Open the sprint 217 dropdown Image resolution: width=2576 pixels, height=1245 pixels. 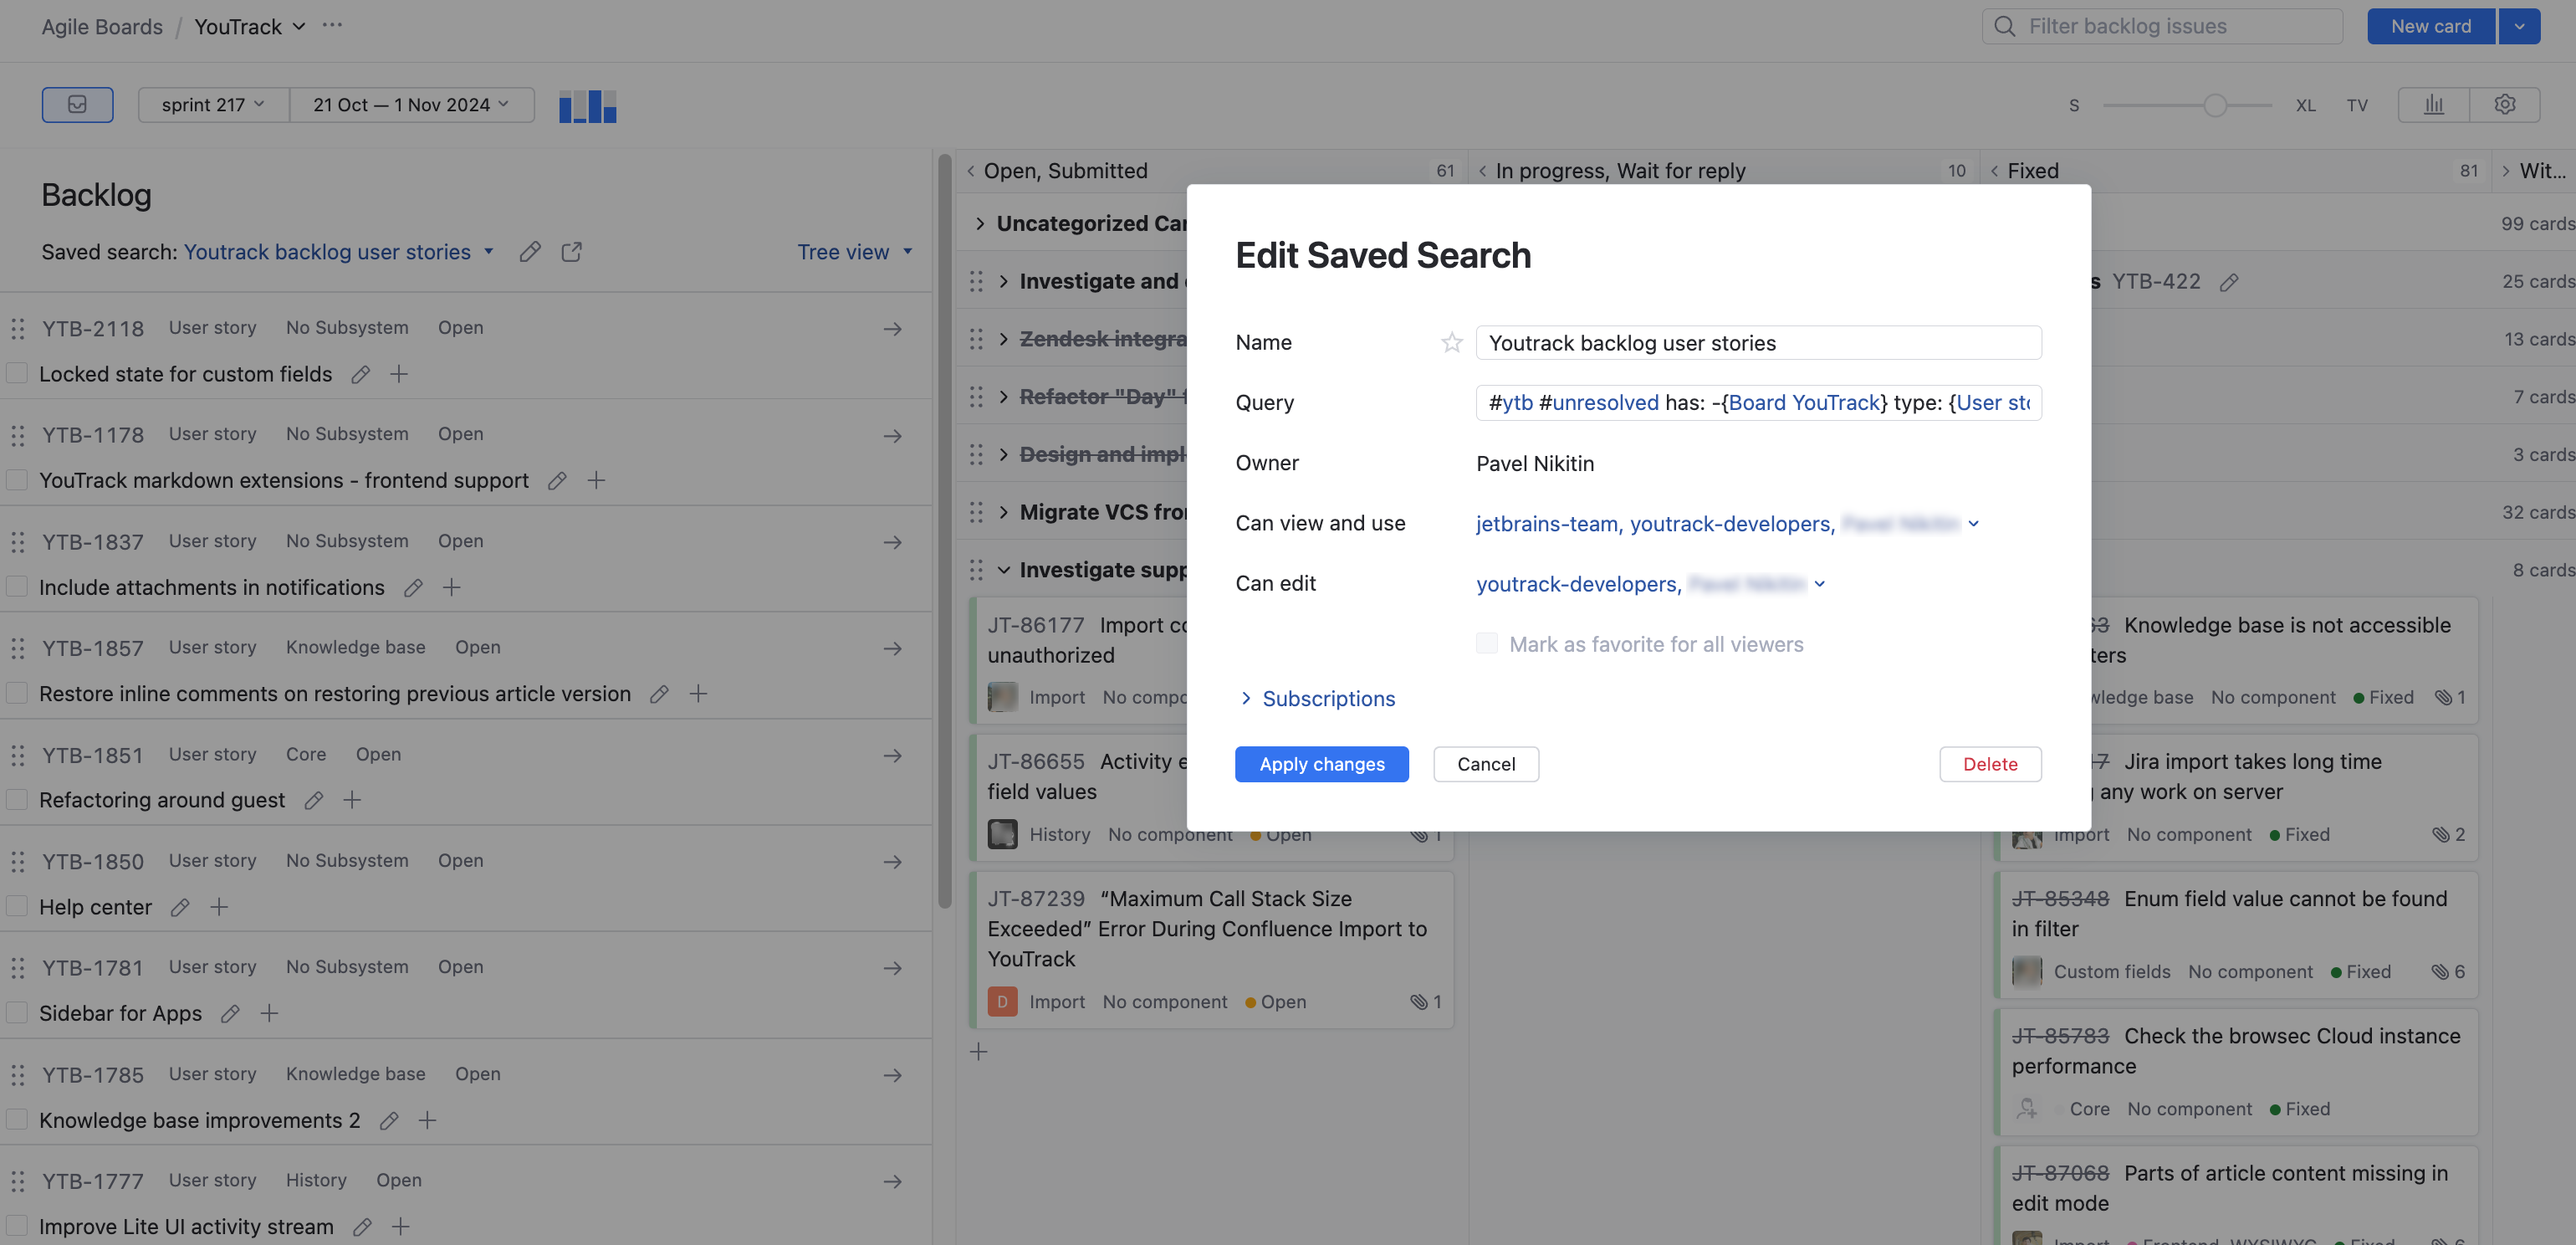212,104
